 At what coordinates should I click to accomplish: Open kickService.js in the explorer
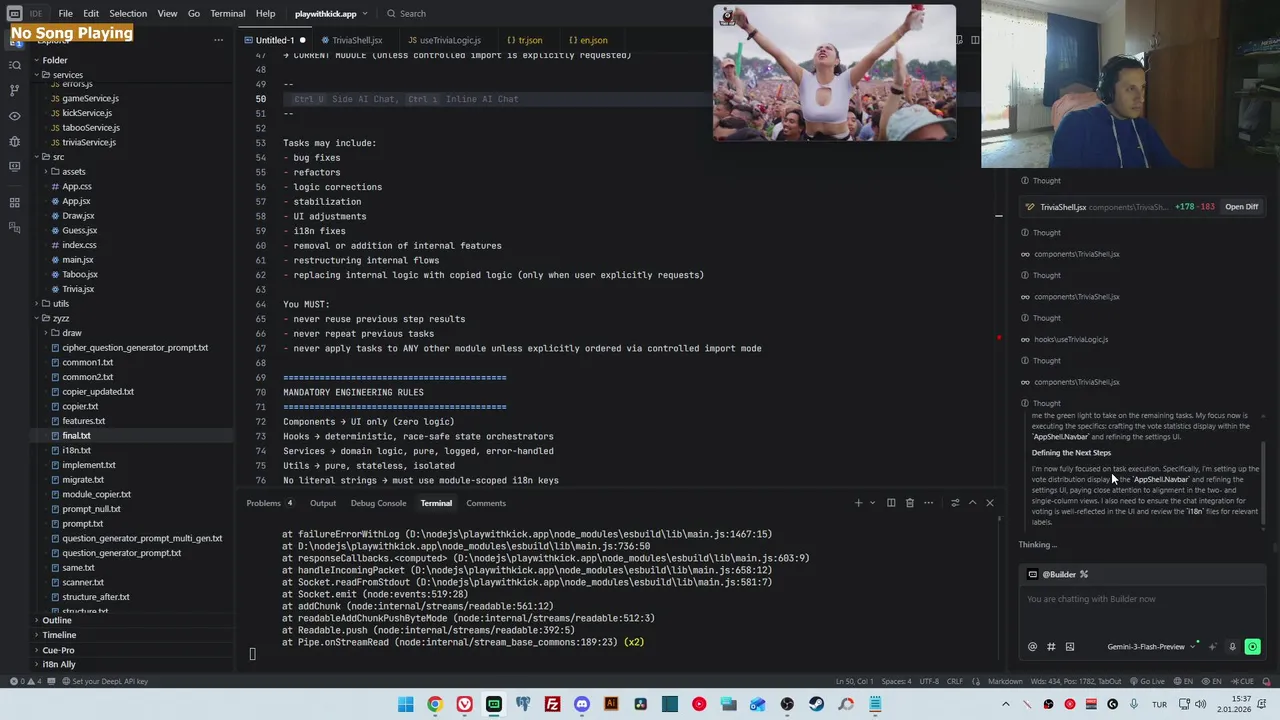(x=87, y=113)
